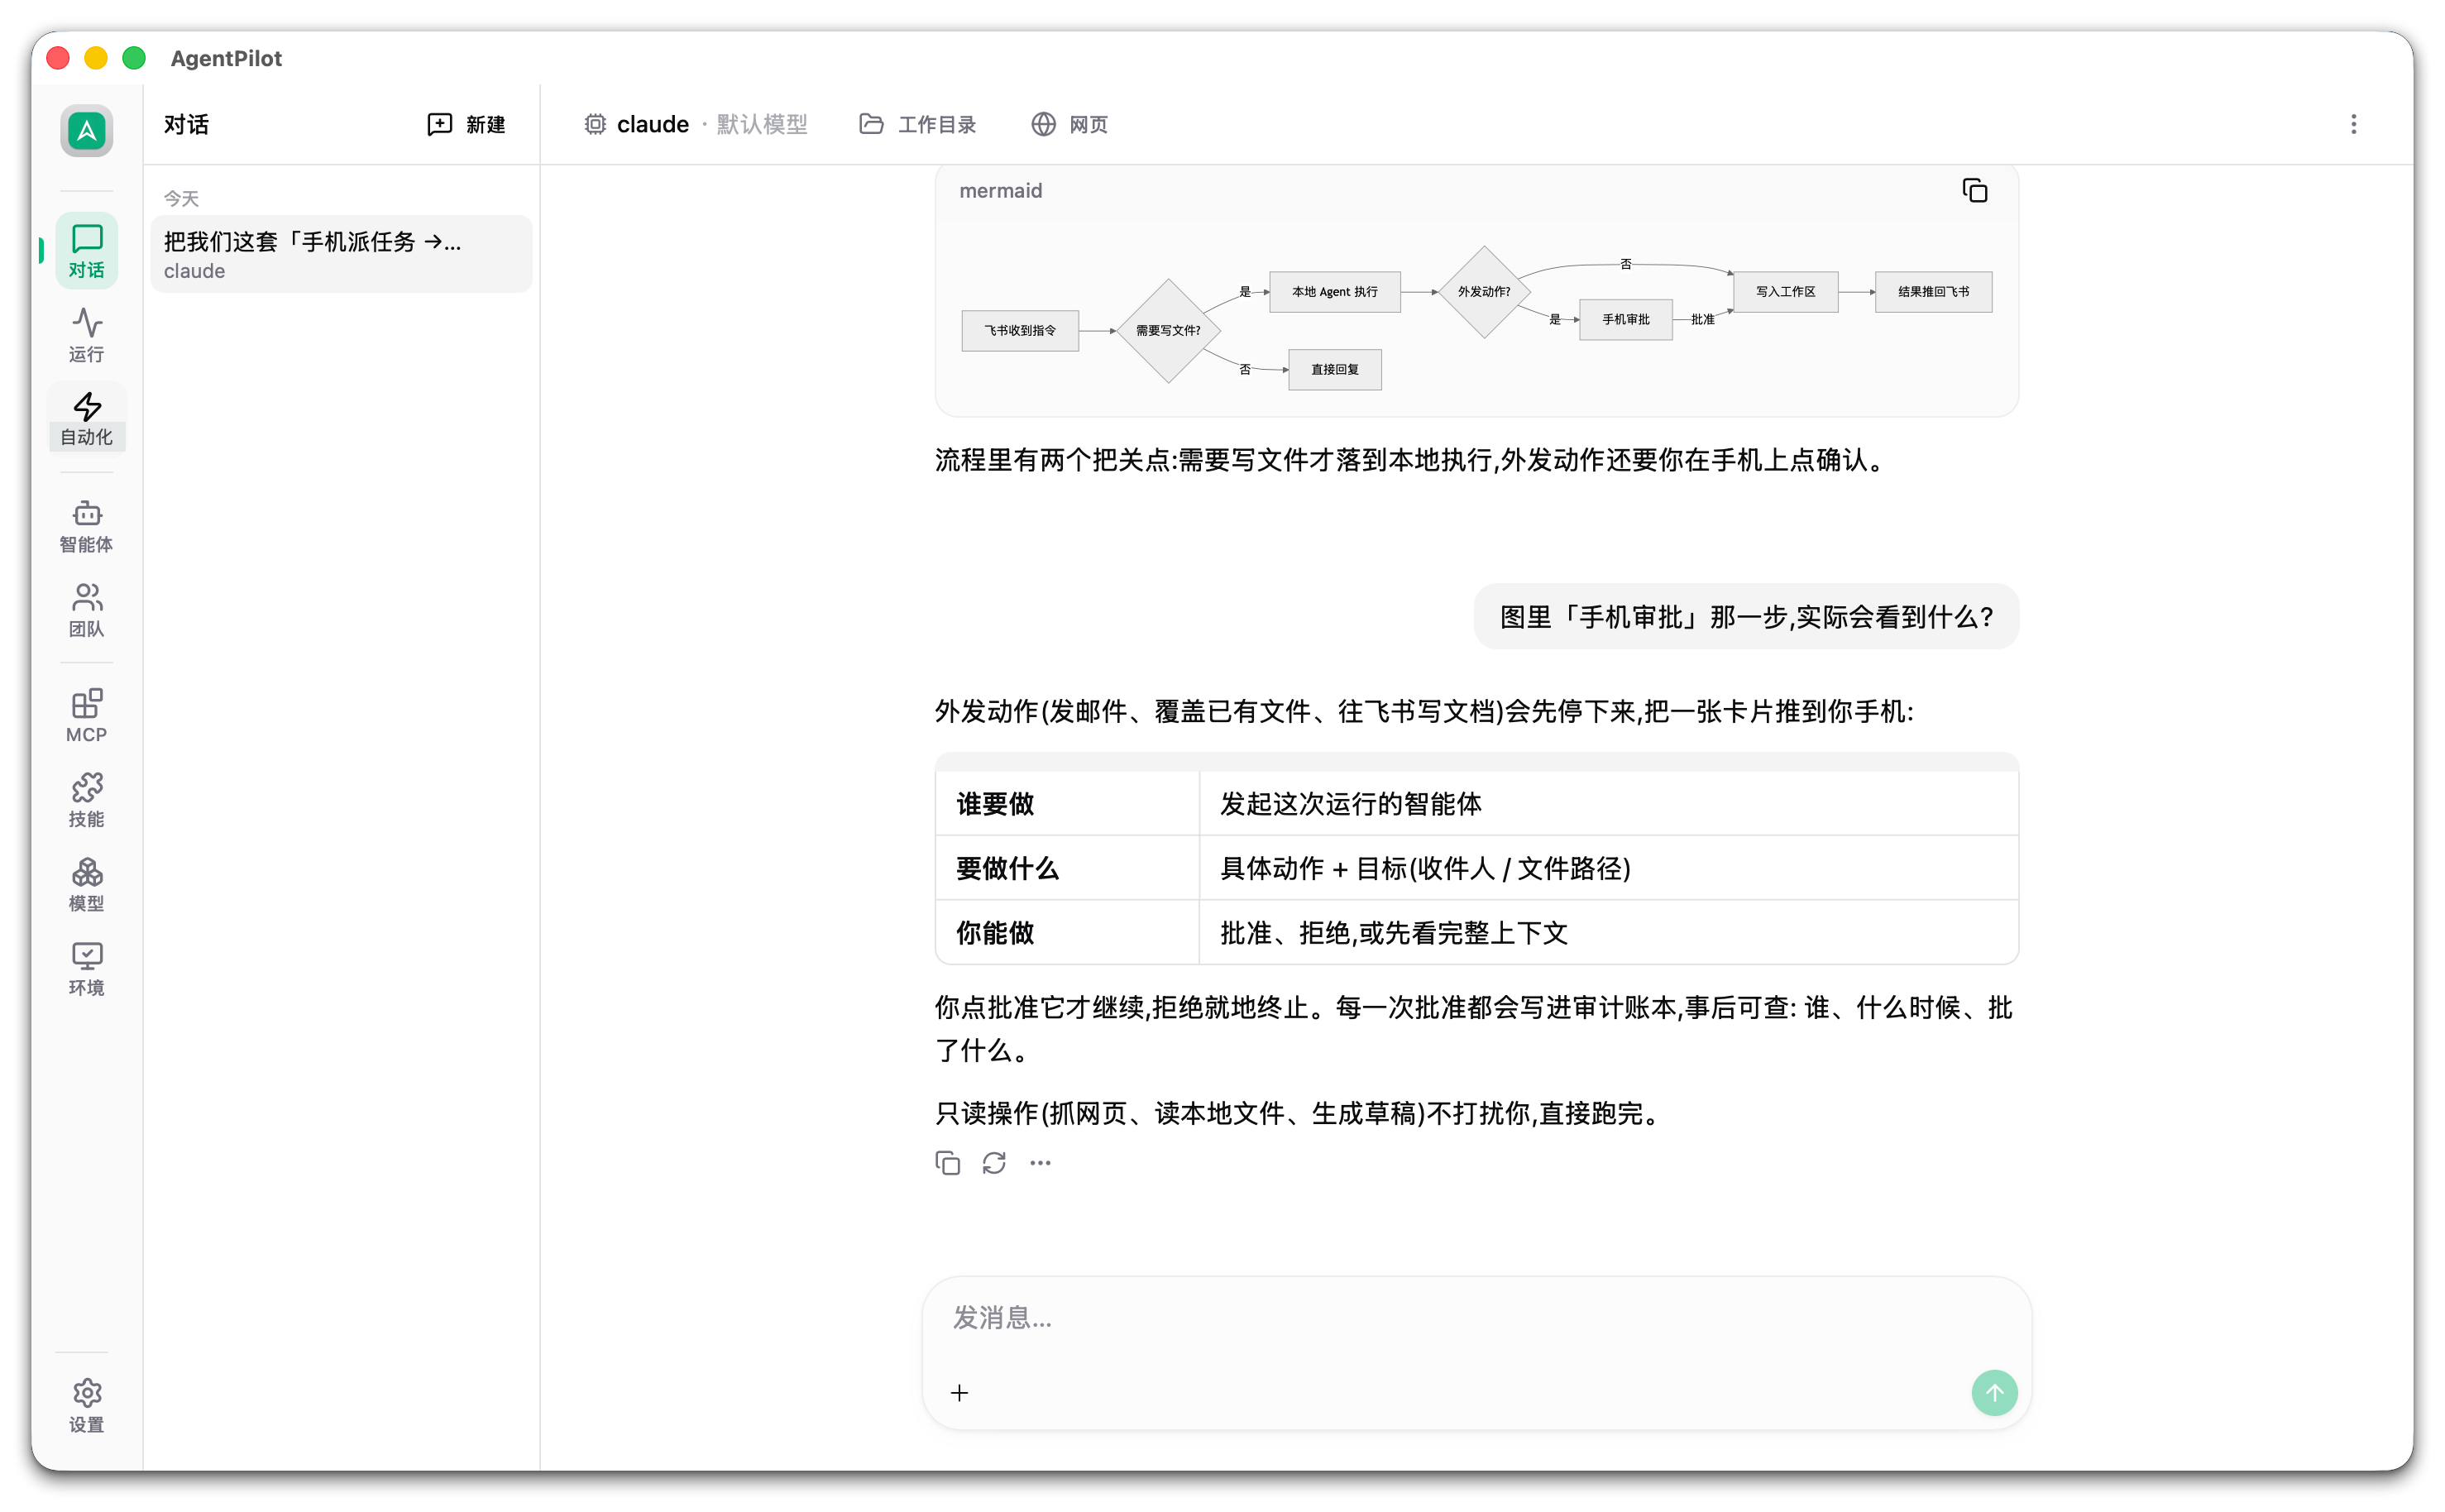2445x1512 pixels.
Task: Open the 工作目录 folder option
Action: coord(917,124)
